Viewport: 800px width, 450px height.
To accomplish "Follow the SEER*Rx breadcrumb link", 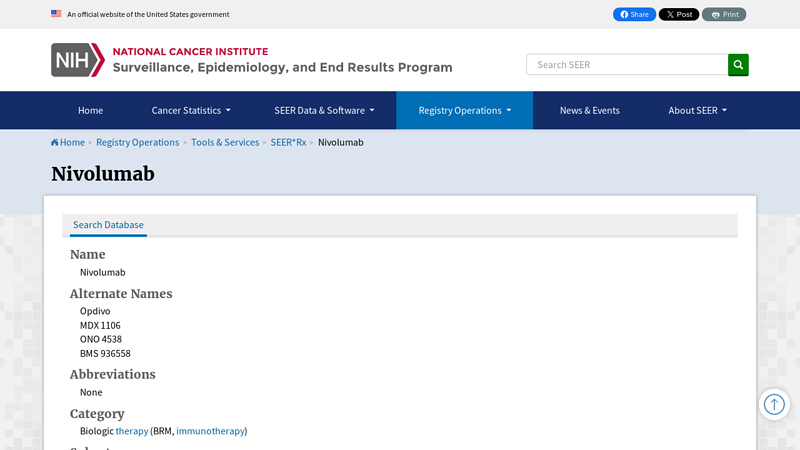I will 288,142.
